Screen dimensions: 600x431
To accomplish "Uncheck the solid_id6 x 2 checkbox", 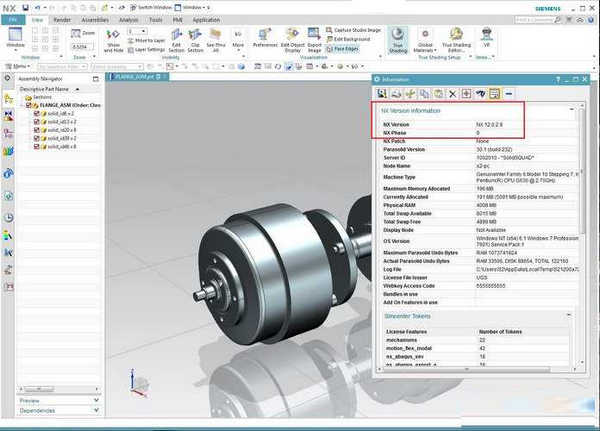I will pos(37,114).
